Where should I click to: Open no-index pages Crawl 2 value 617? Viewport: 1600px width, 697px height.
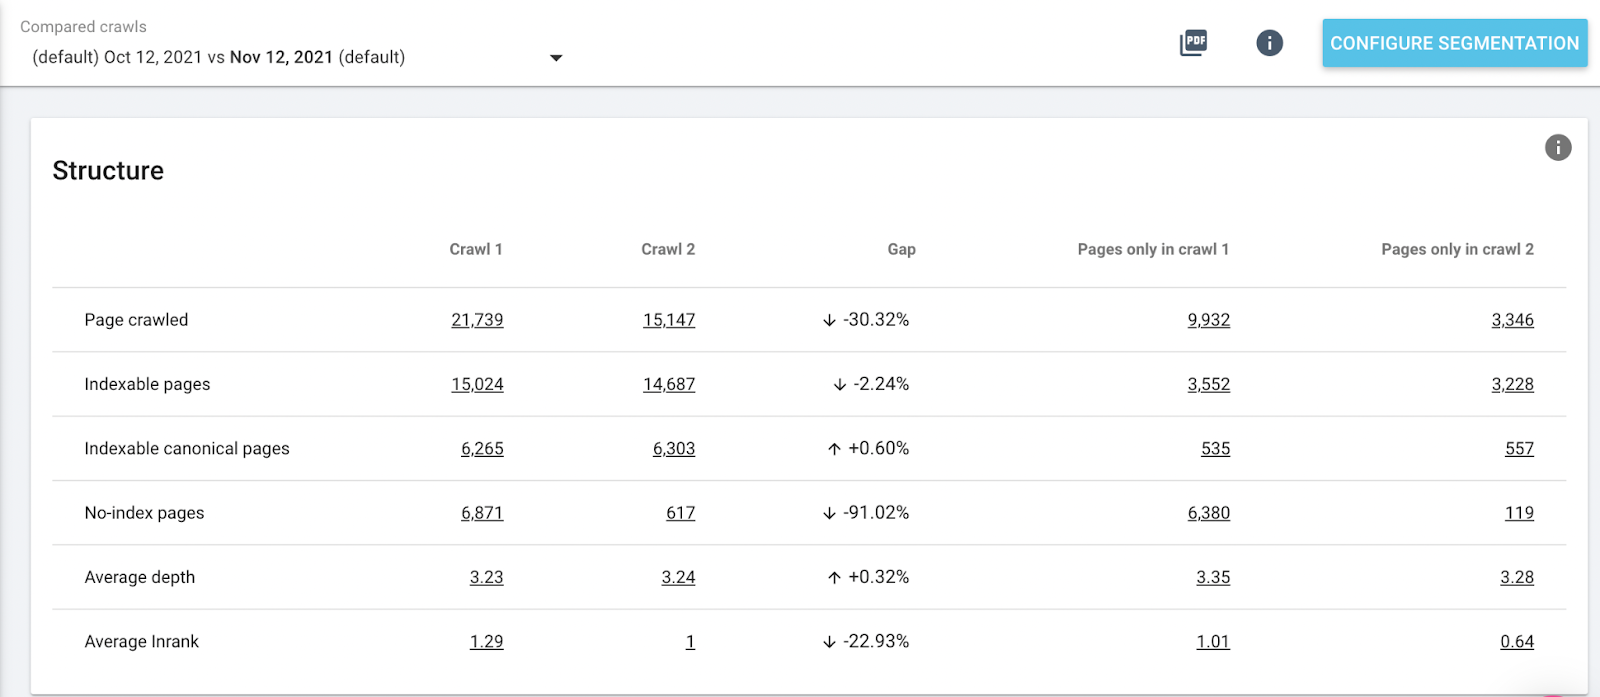(681, 513)
